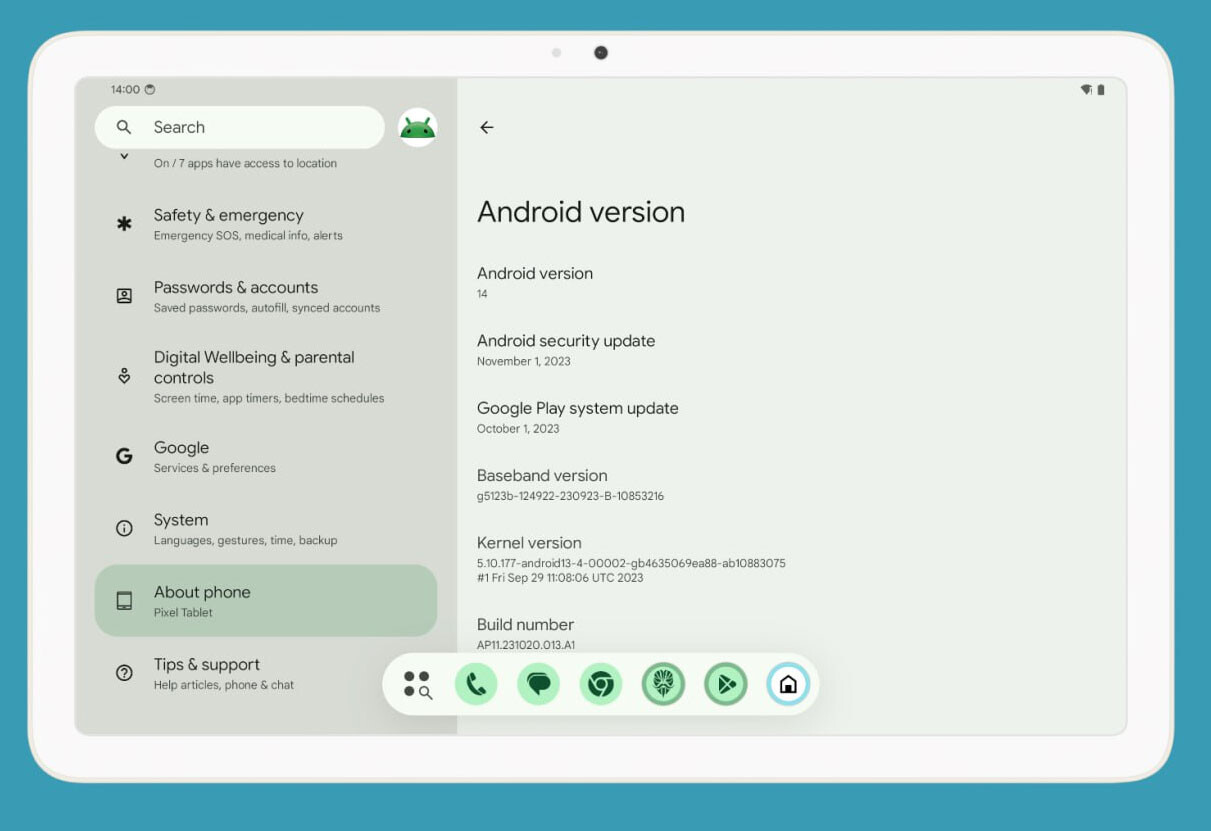The width and height of the screenshot is (1211, 831).
Task: Open the app drawer search icon
Action: (416, 683)
